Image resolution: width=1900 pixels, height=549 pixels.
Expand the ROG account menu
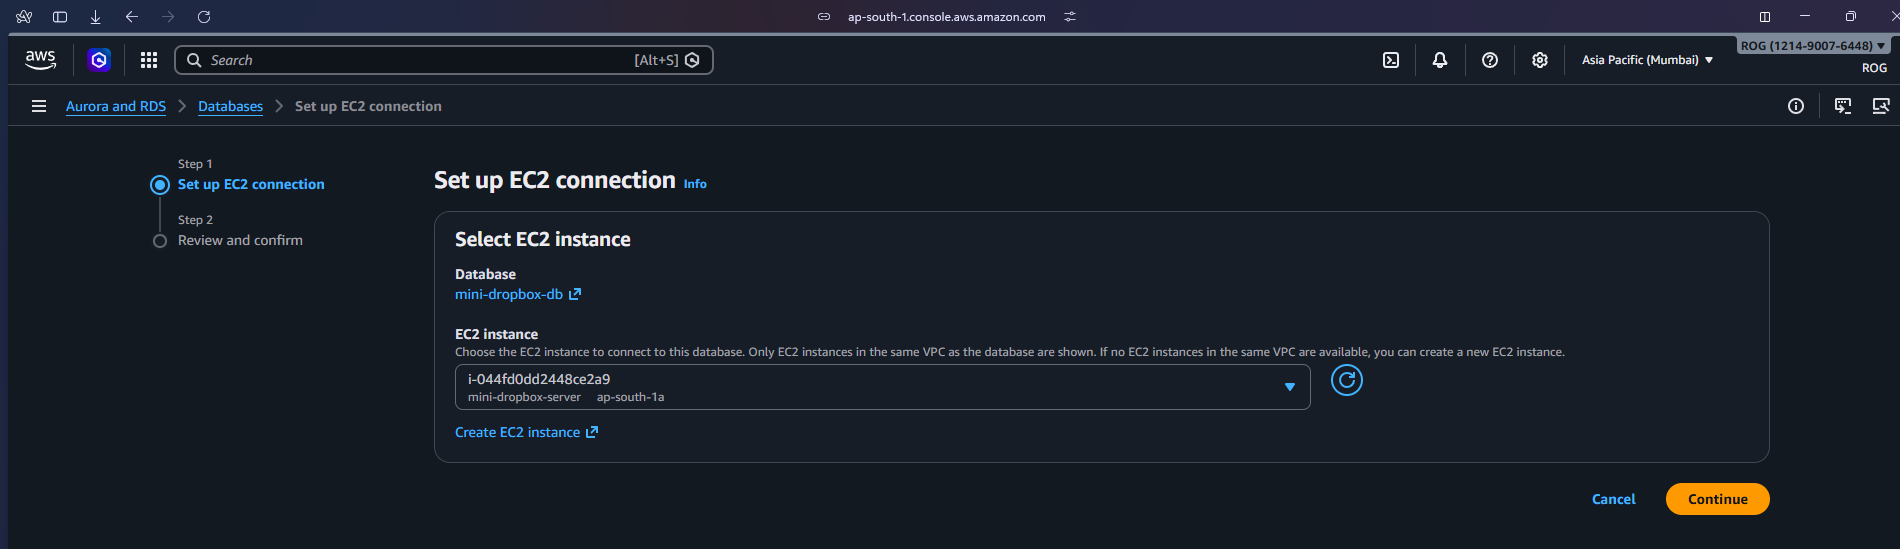tap(1812, 46)
